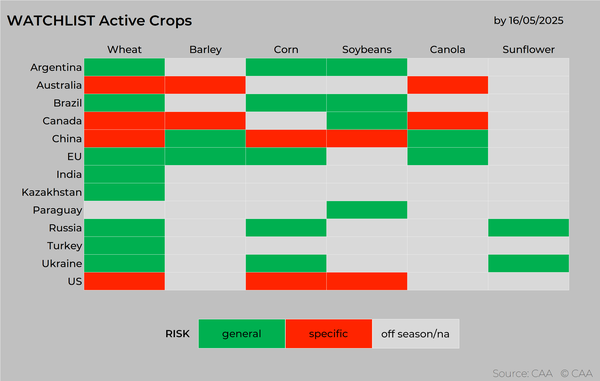This screenshot has width=600, height=381.
Task: Click the red 'specific' risk legend swatch
Action: click(329, 334)
